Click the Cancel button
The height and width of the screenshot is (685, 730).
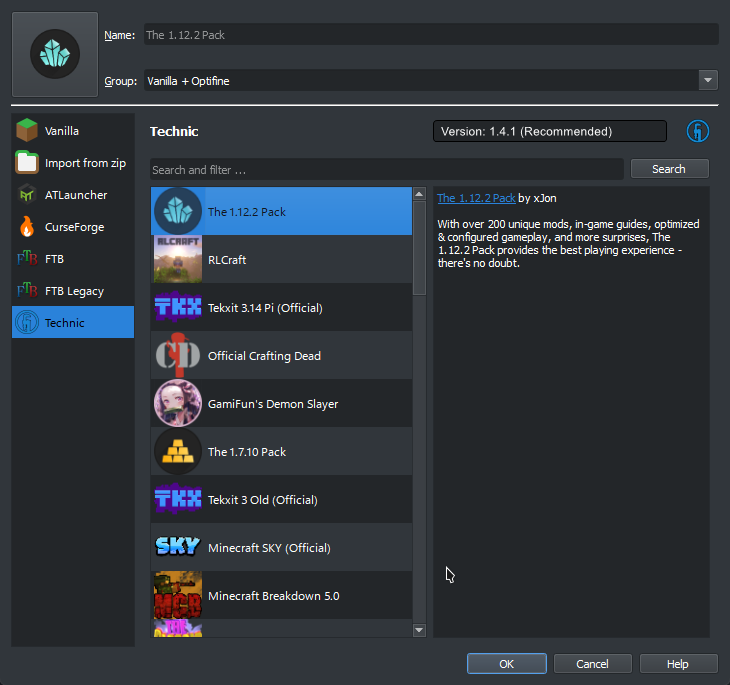point(592,664)
